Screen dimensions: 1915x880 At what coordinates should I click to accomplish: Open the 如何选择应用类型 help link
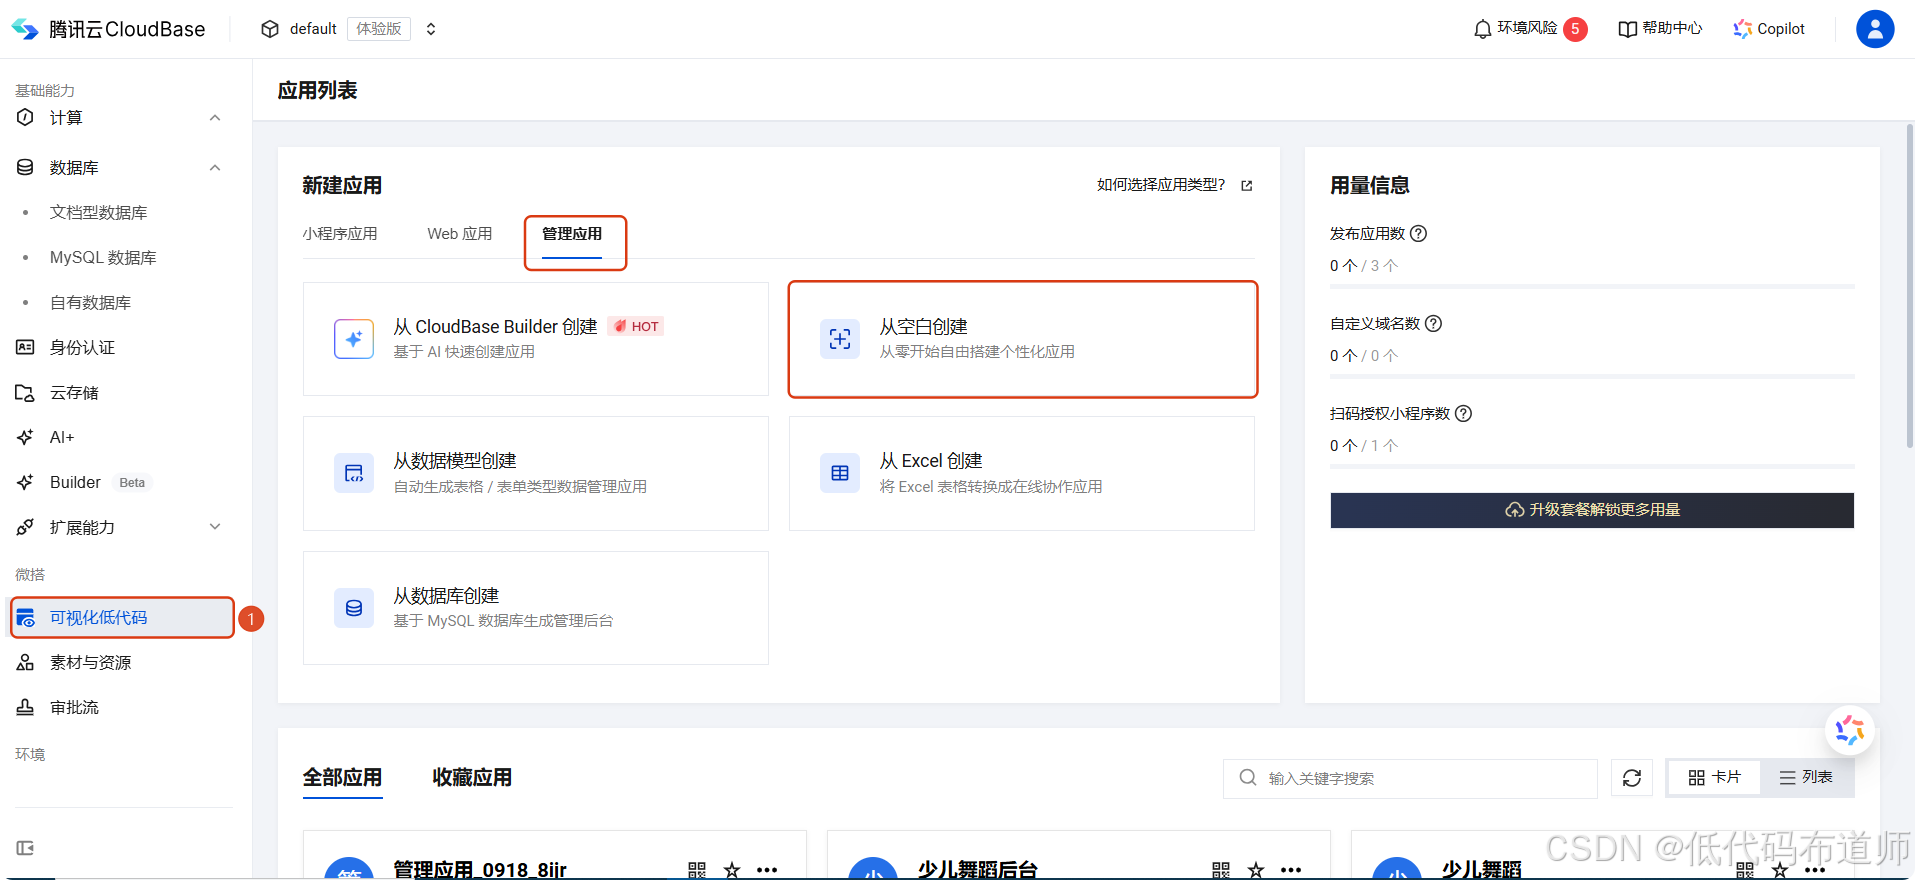coord(1160,185)
